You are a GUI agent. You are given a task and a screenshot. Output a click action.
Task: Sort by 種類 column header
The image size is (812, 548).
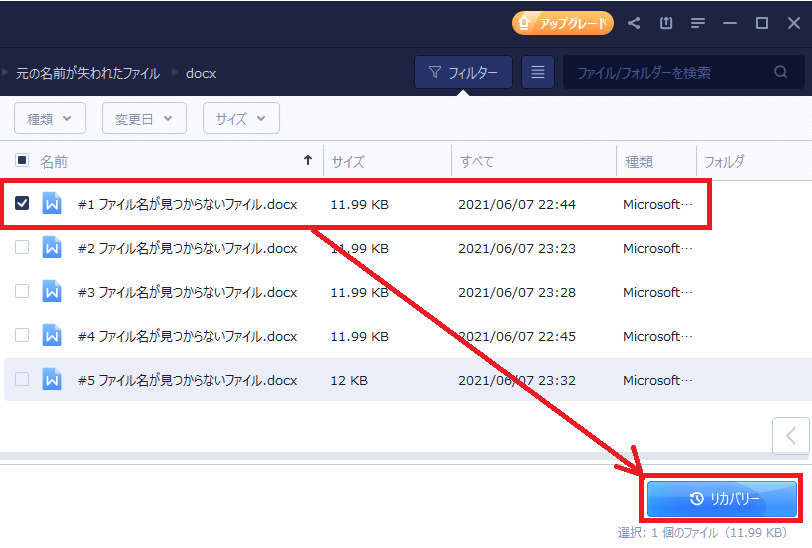(x=639, y=162)
